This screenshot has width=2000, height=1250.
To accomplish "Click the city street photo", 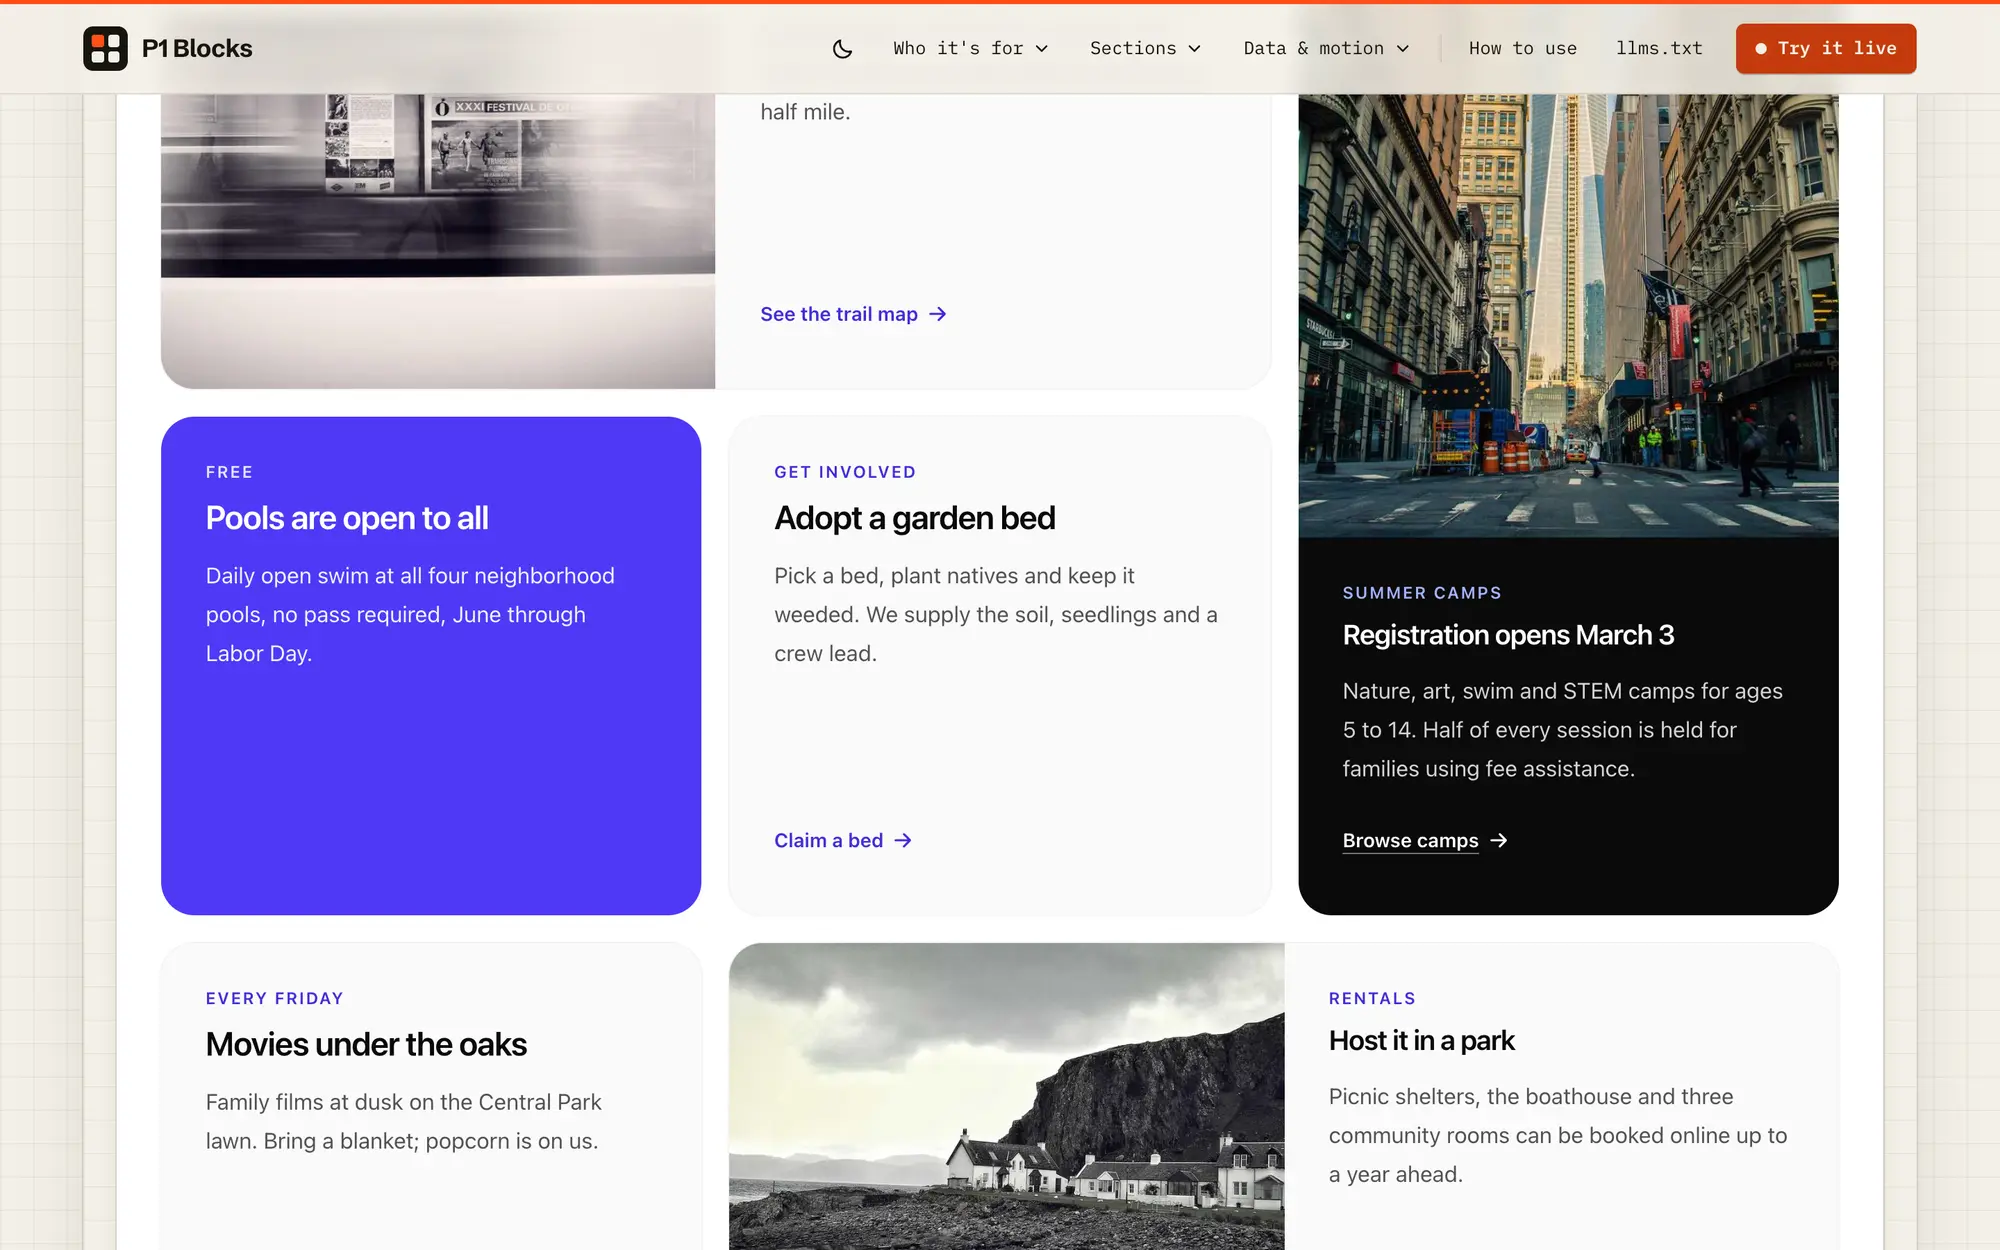I will pyautogui.click(x=1568, y=315).
